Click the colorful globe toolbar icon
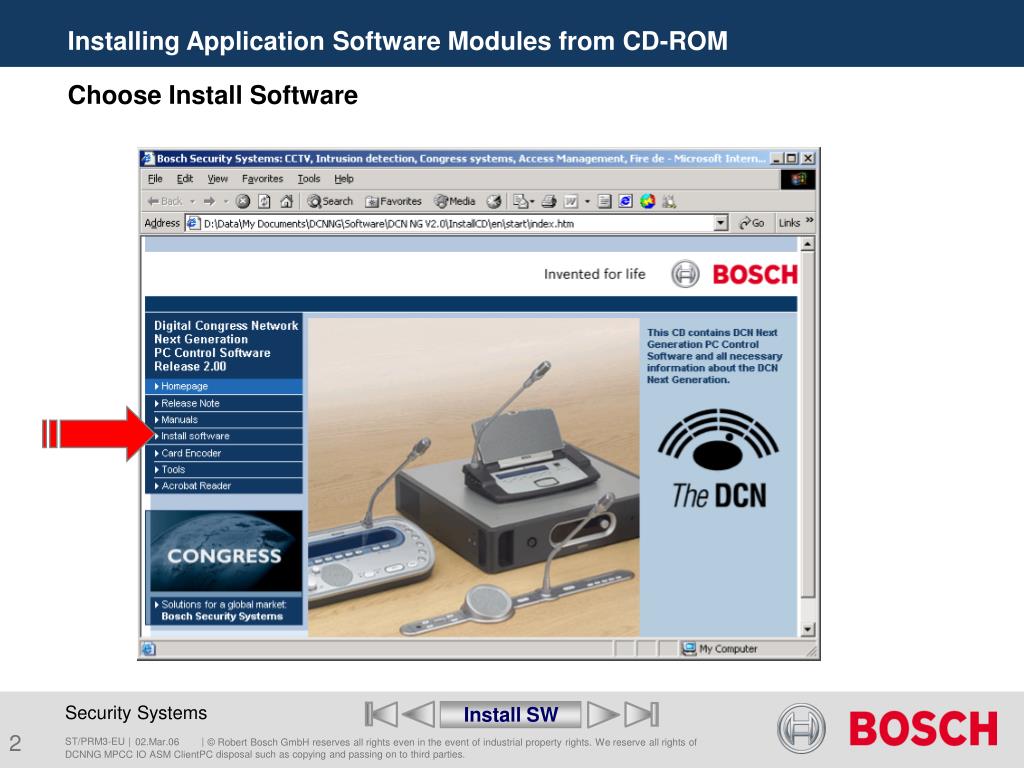The width and height of the screenshot is (1024, 768). [x=647, y=201]
